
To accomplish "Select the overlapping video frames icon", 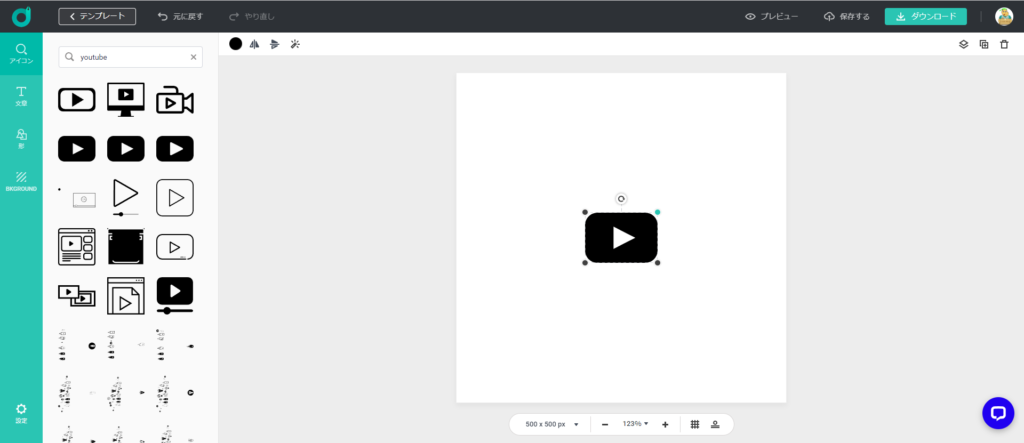I will [77, 296].
